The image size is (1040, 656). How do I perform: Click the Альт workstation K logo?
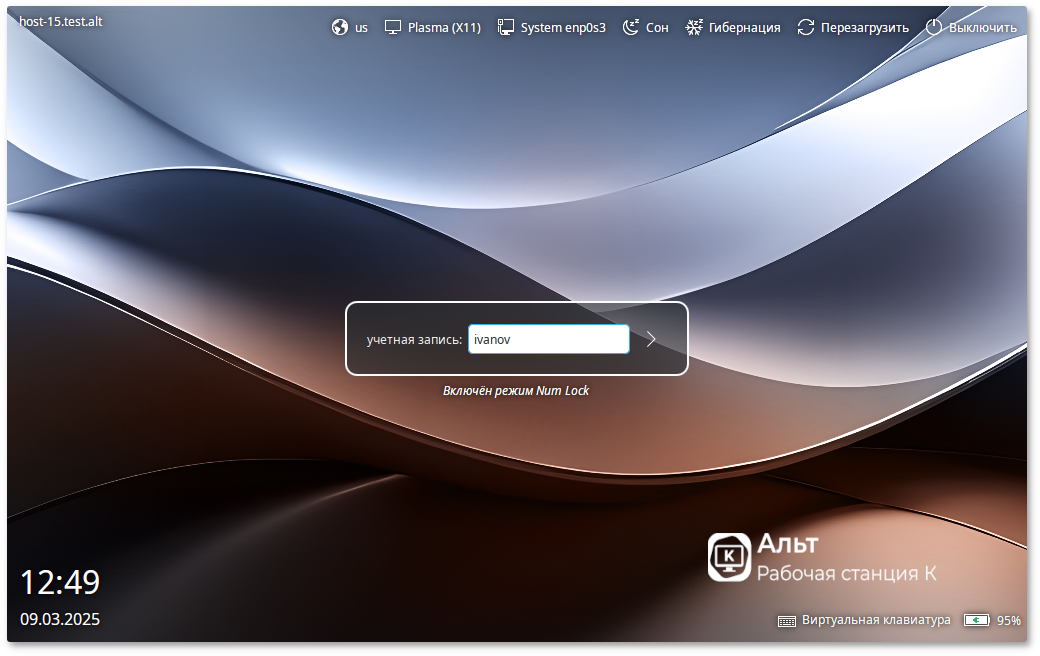tap(729, 557)
